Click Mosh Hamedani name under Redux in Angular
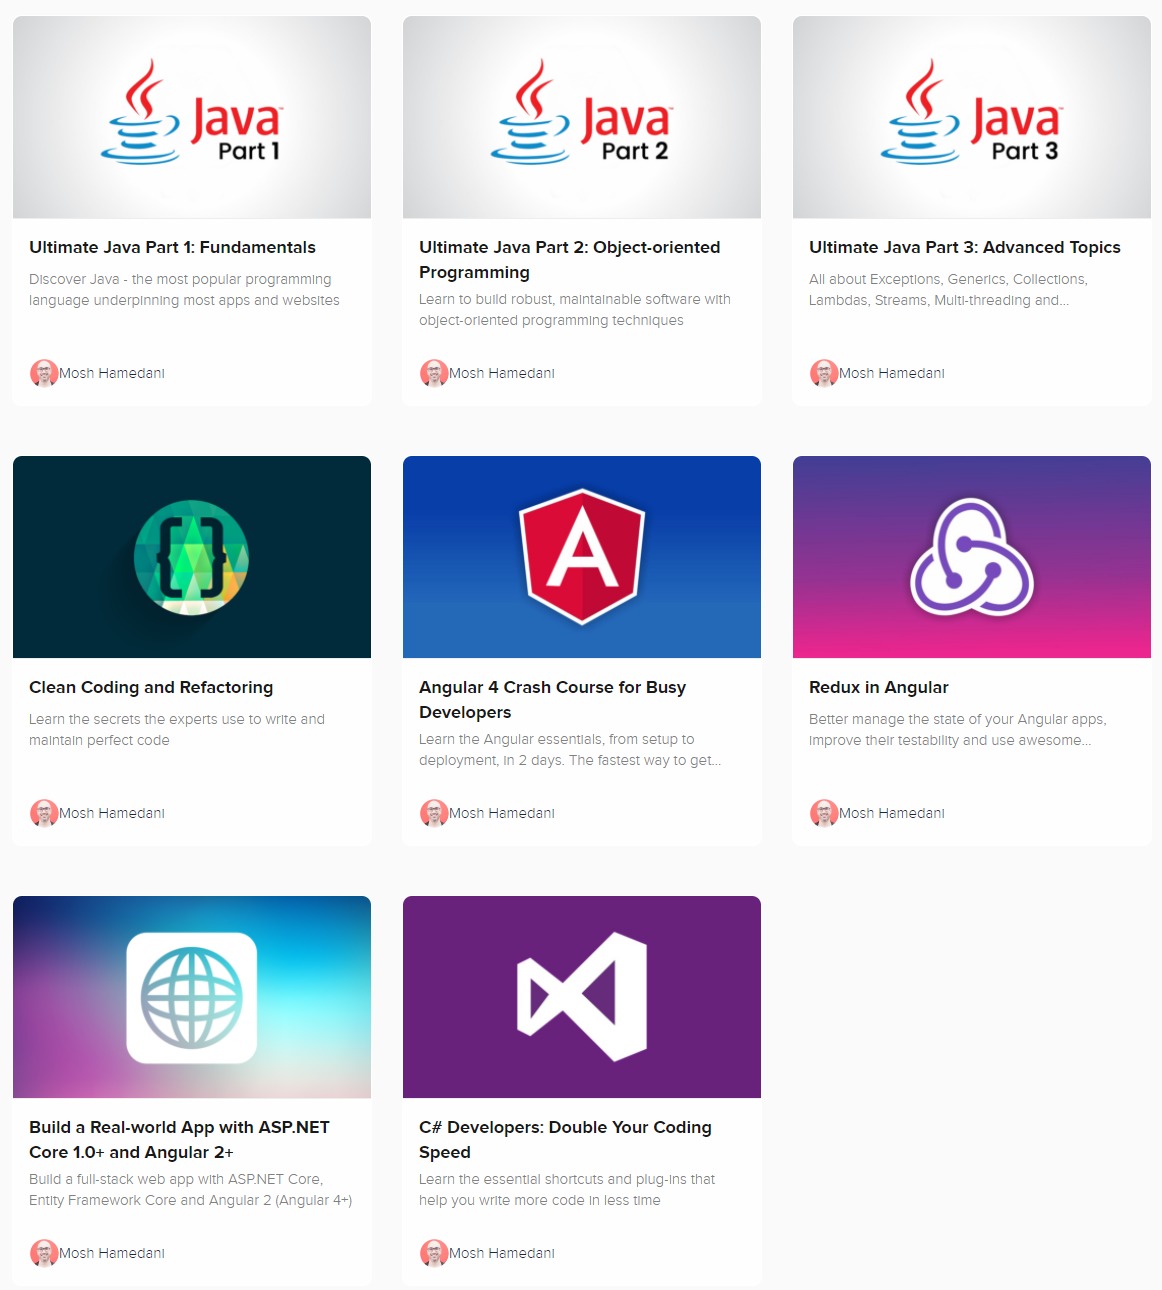This screenshot has height=1290, width=1162. tap(892, 813)
